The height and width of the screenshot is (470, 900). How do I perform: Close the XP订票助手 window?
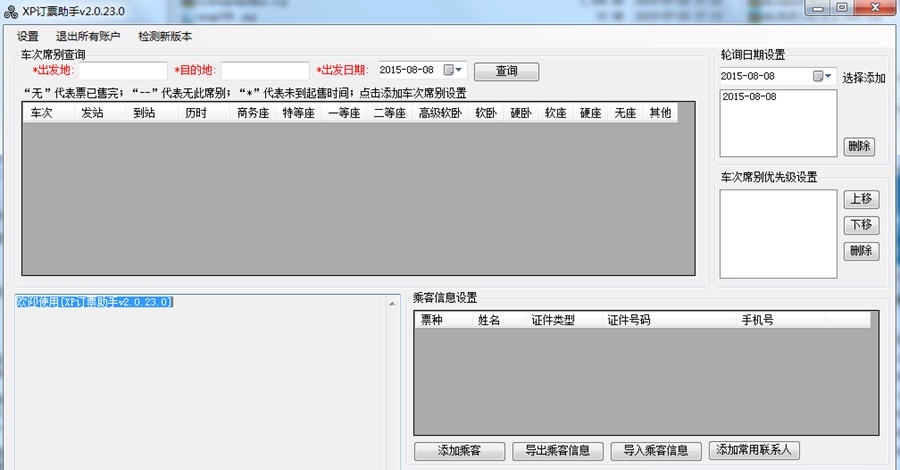(x=875, y=8)
